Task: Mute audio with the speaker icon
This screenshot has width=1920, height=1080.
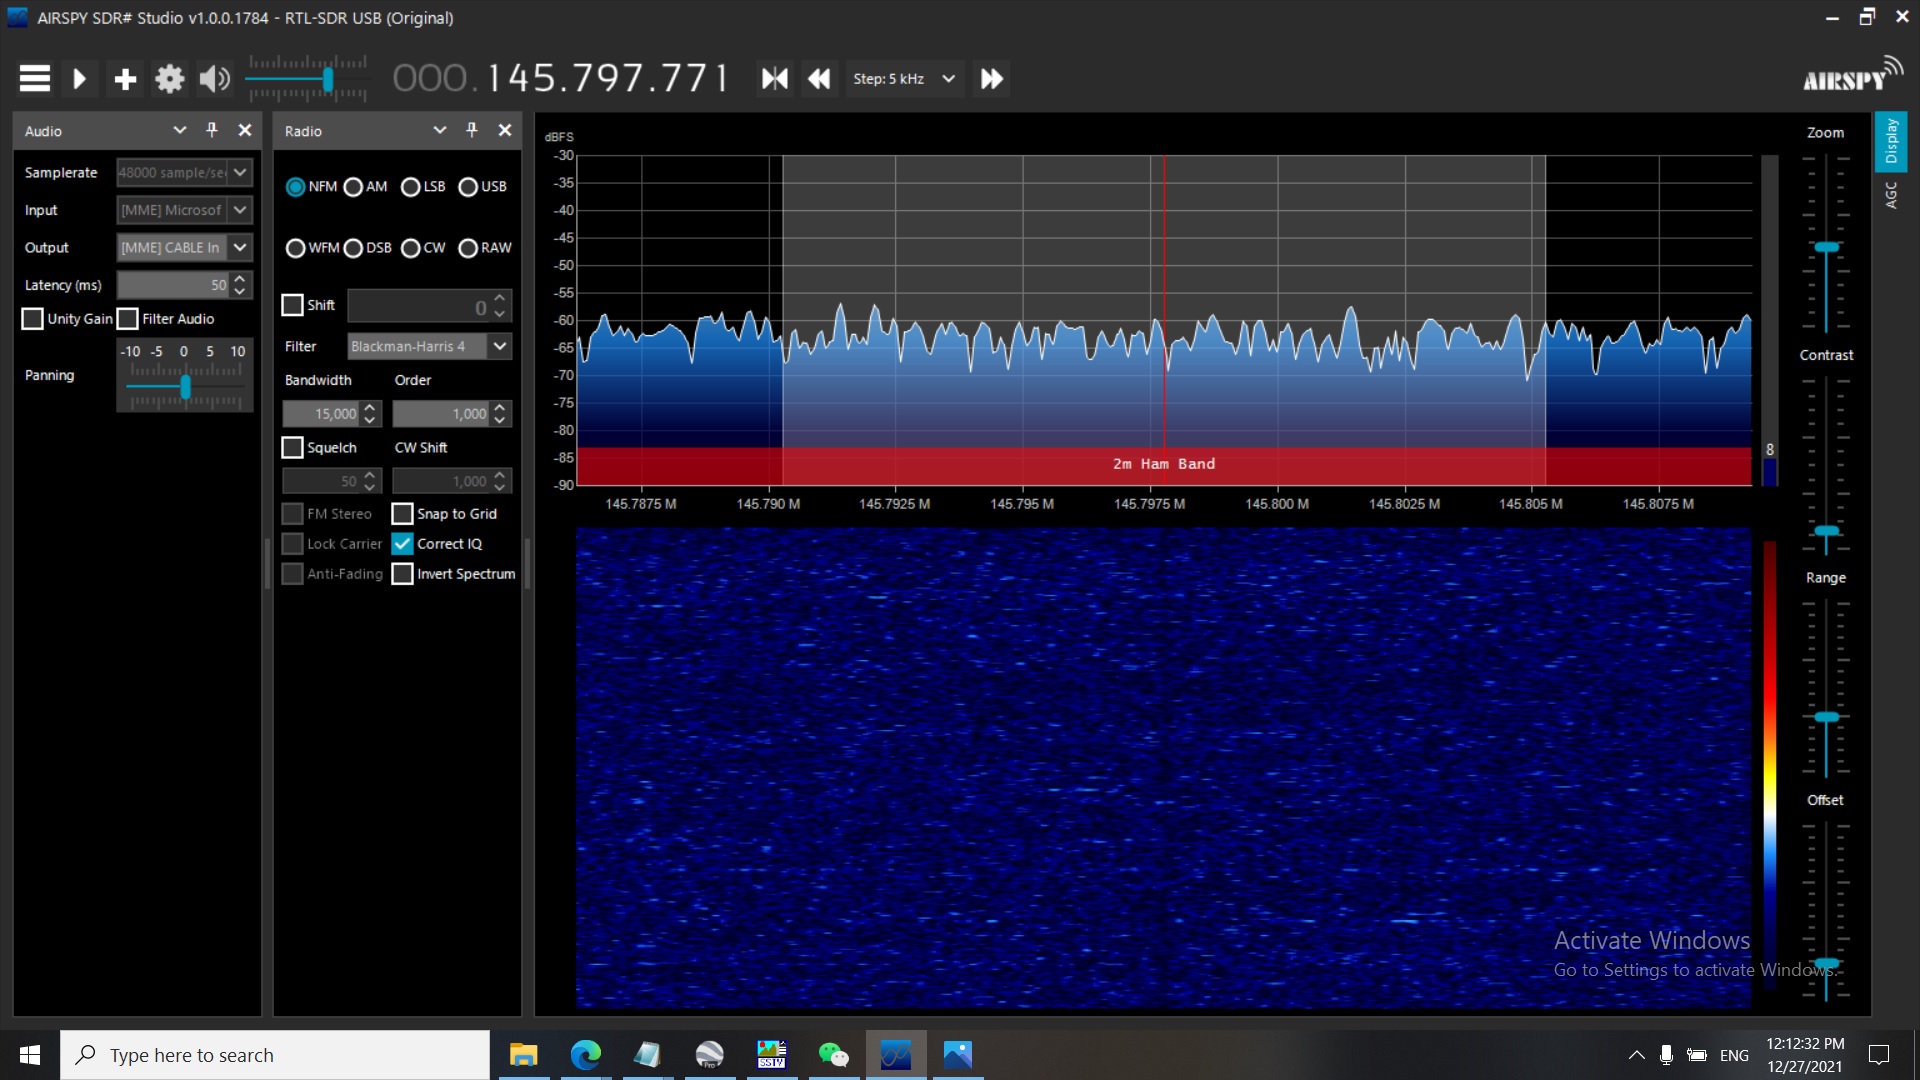Action: (214, 78)
